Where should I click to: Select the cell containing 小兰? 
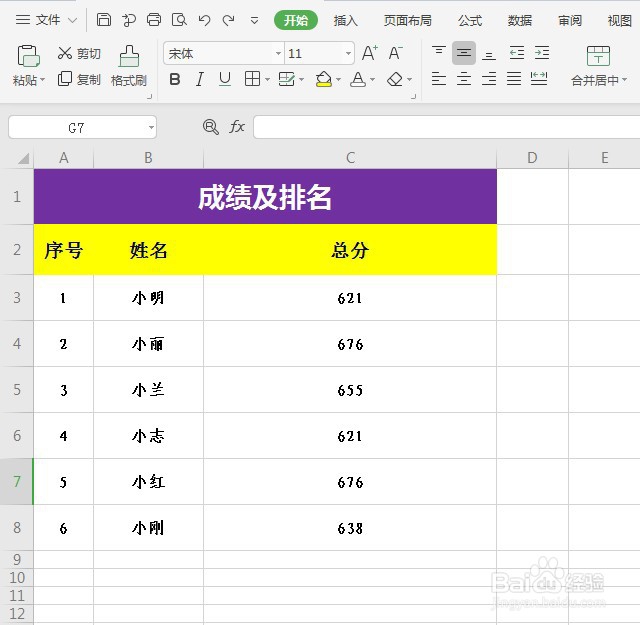click(x=148, y=389)
